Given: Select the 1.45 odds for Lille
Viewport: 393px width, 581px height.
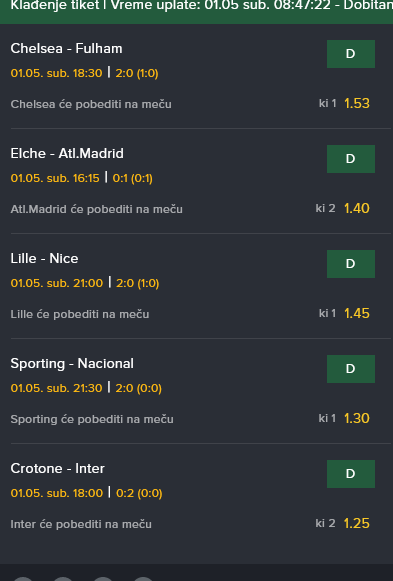Looking at the screenshot, I should click(x=357, y=313).
